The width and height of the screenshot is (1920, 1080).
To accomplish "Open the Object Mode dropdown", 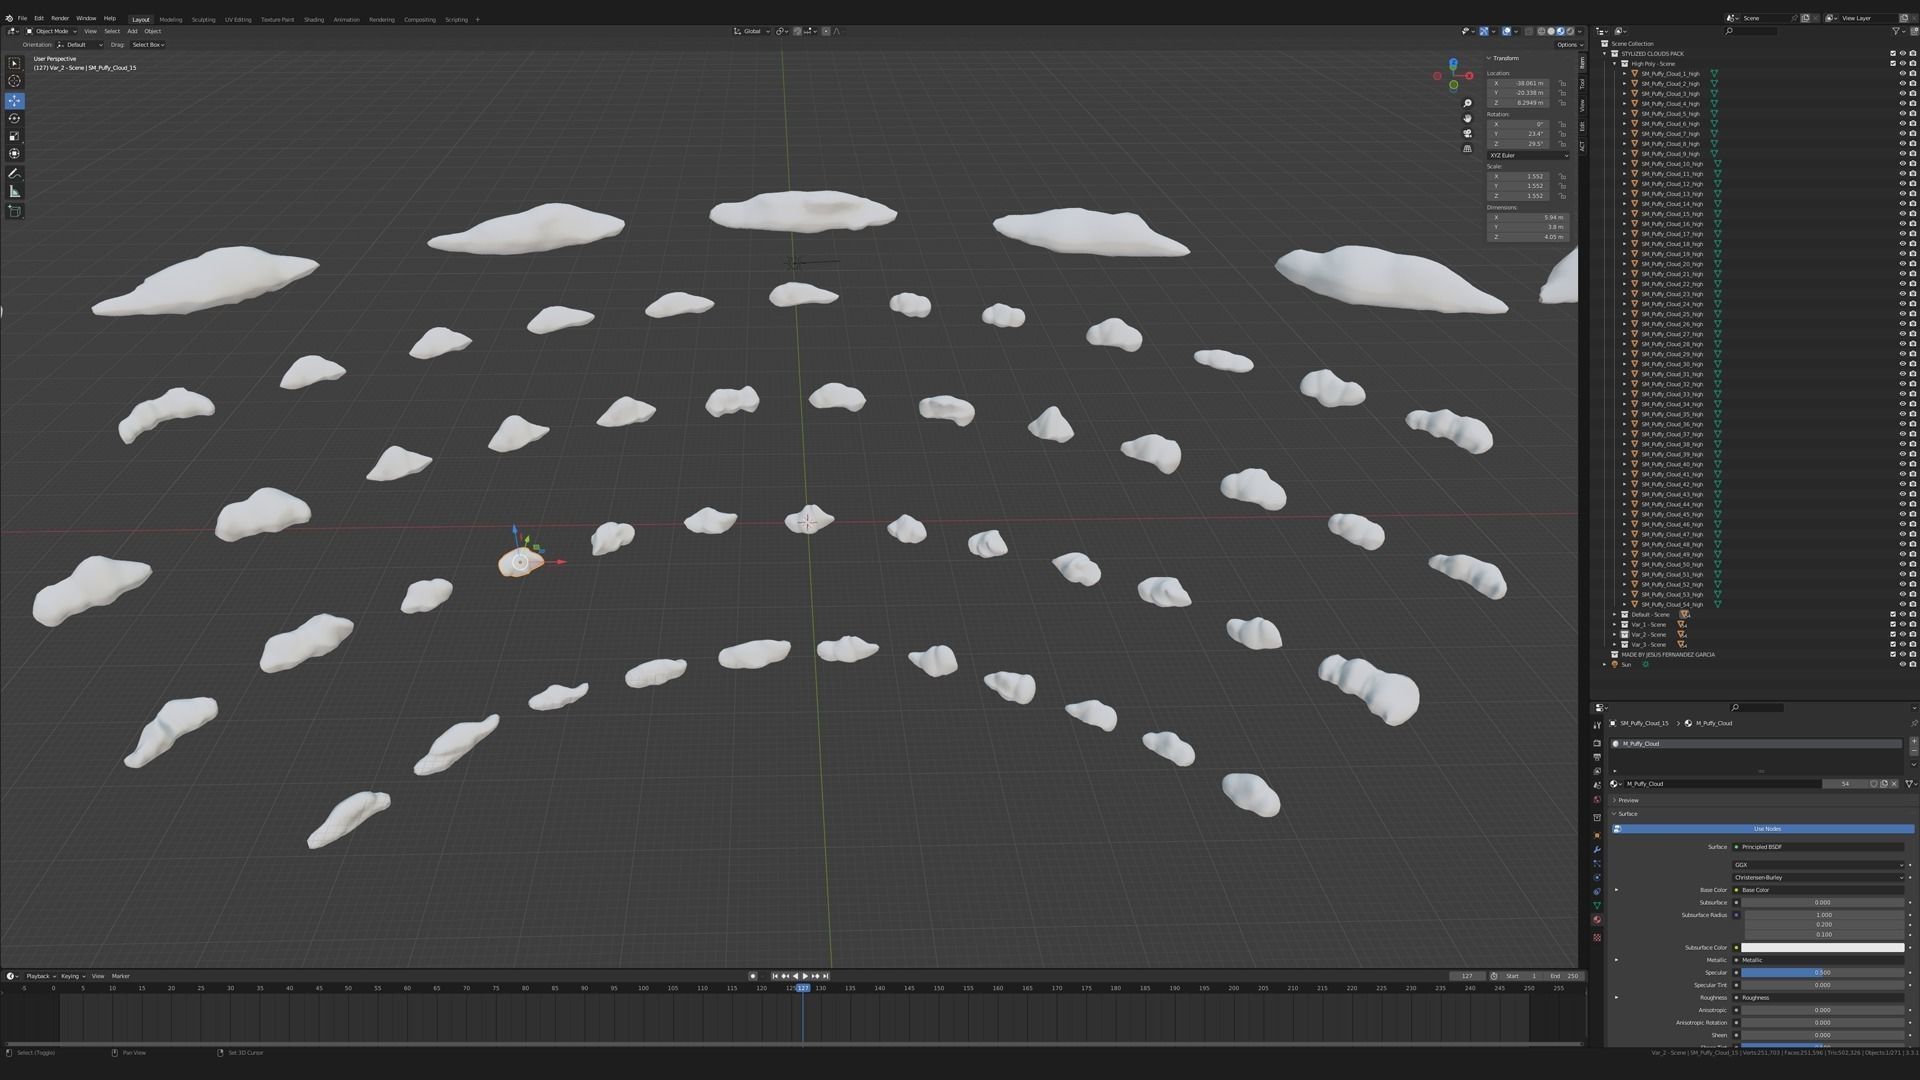I will coord(52,31).
